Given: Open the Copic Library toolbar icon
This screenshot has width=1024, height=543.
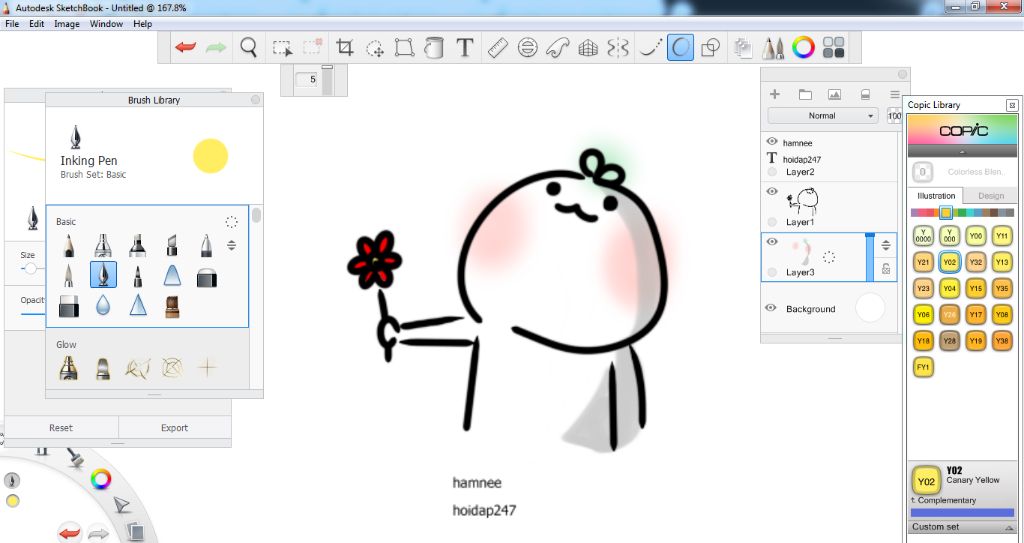Looking at the screenshot, I should coord(834,48).
